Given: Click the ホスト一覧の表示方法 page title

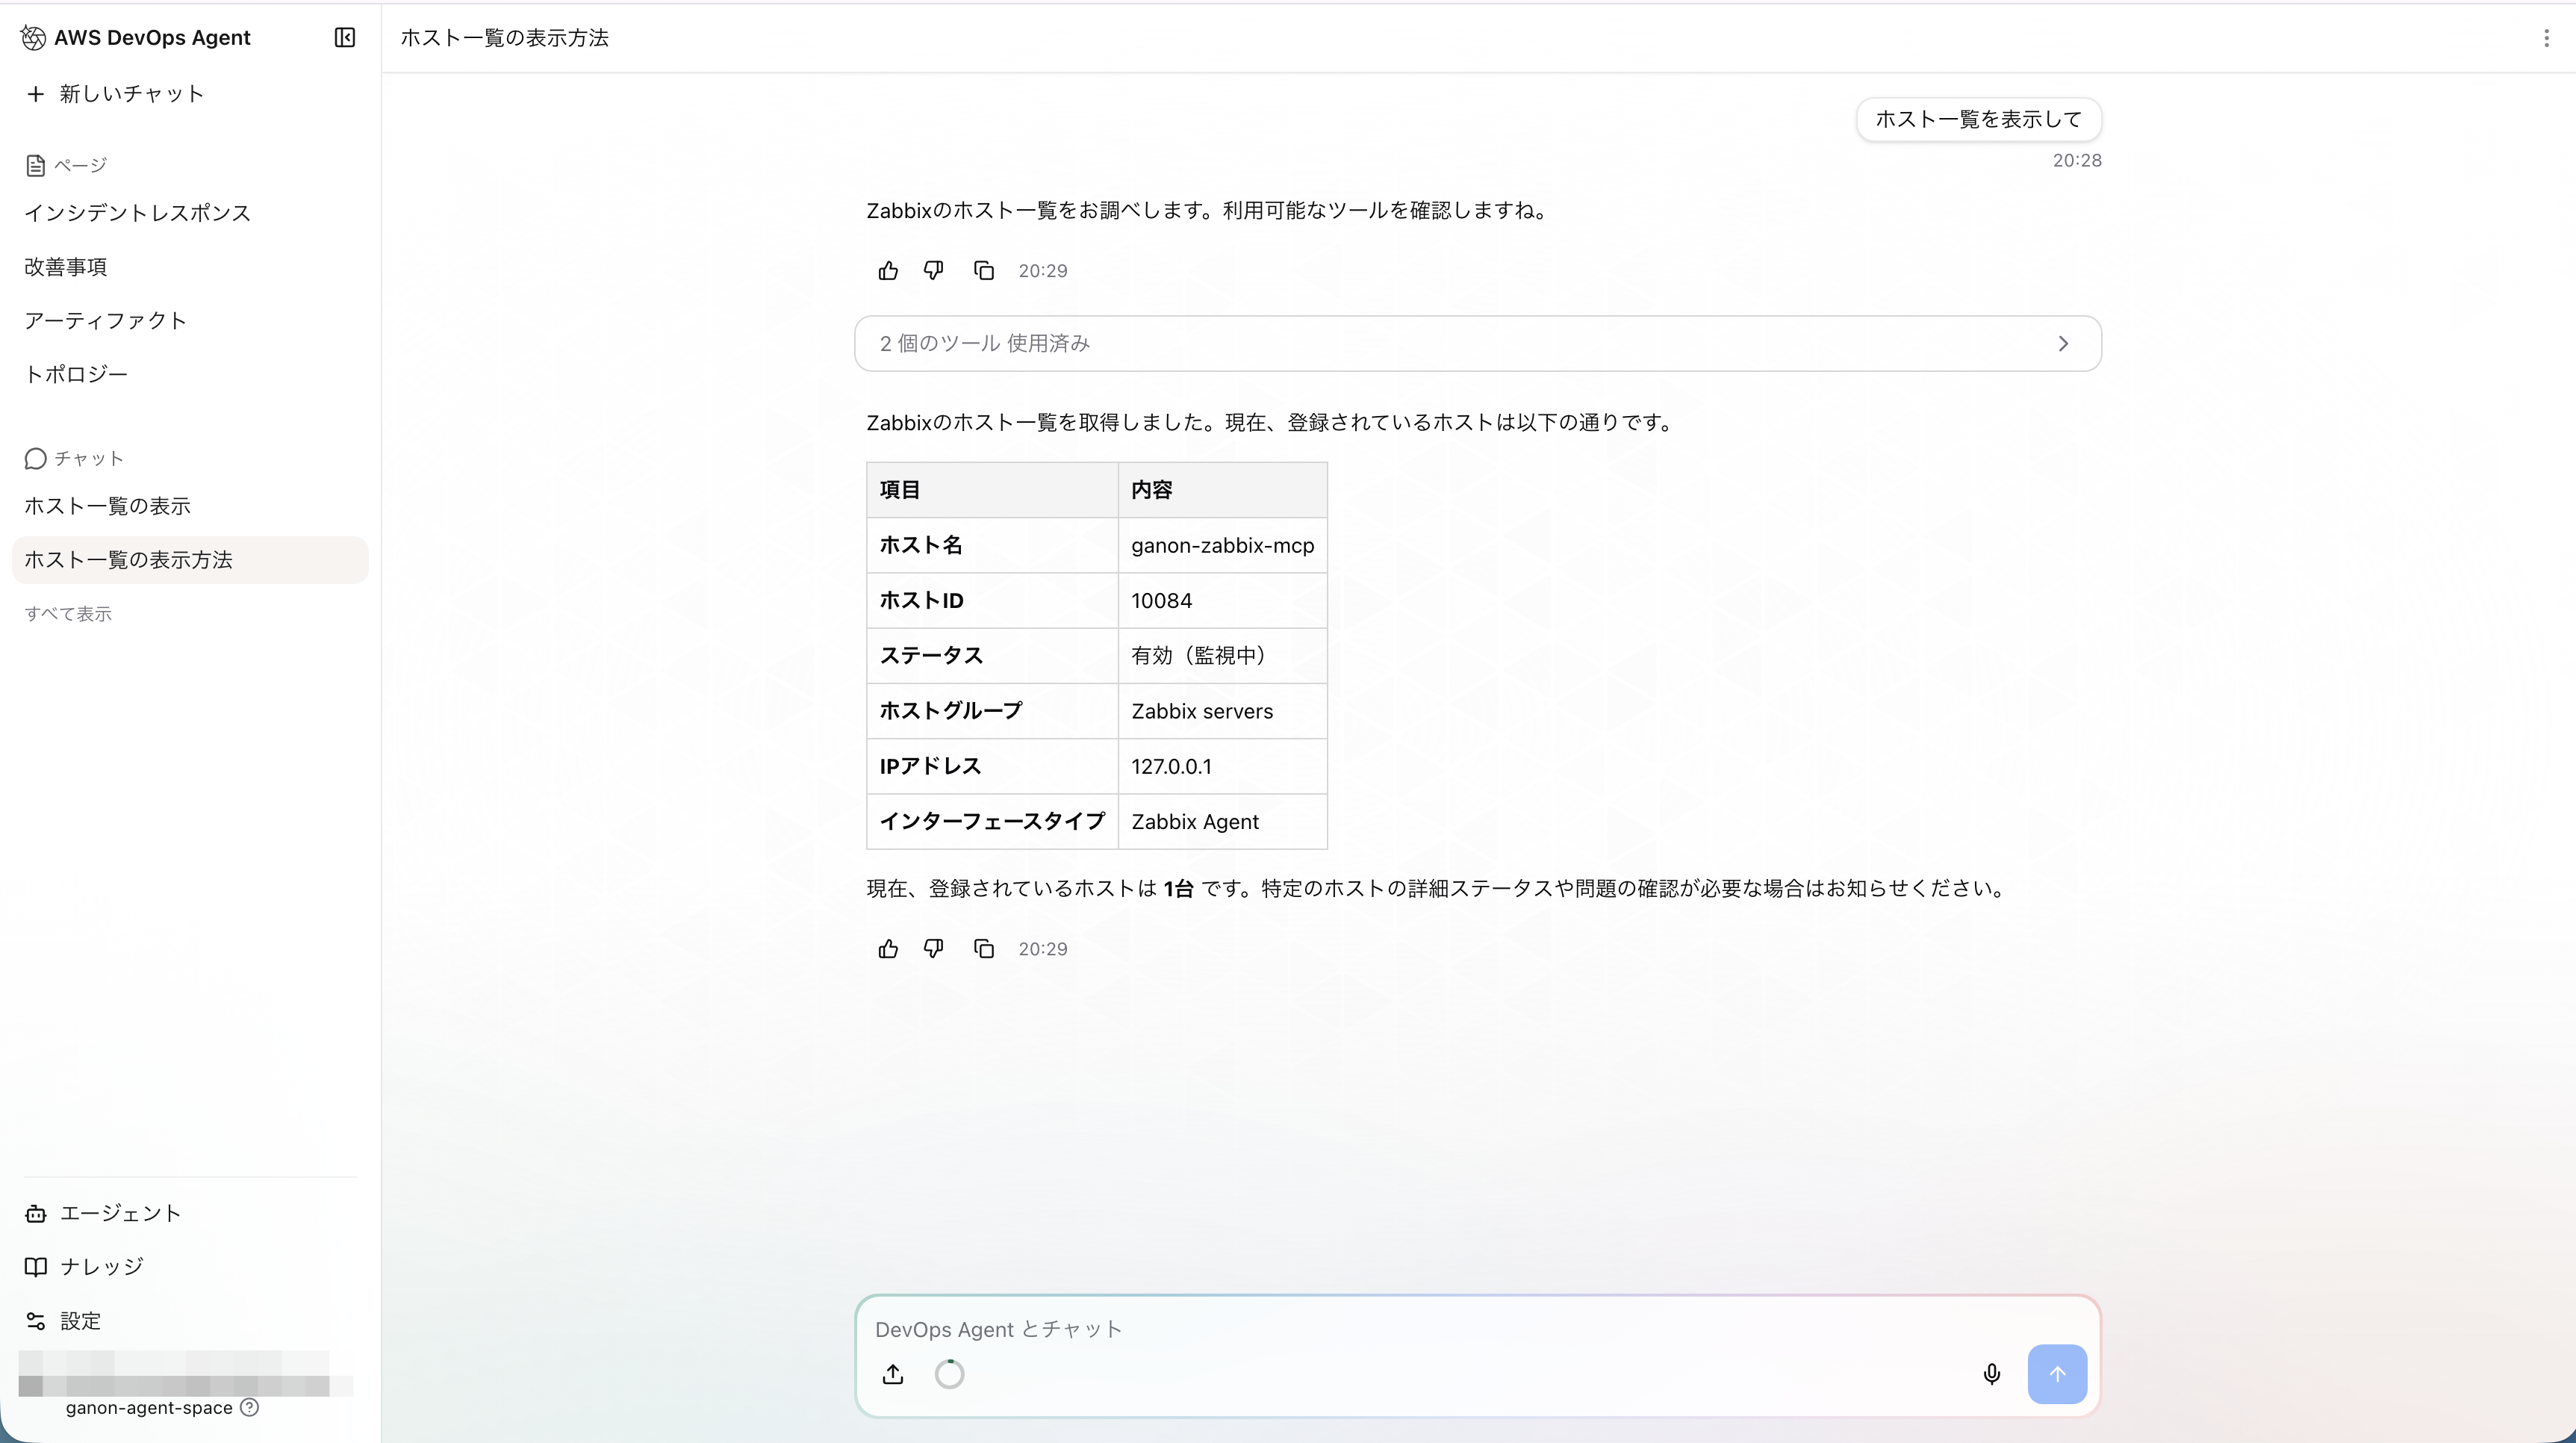Looking at the screenshot, I should 505,38.
